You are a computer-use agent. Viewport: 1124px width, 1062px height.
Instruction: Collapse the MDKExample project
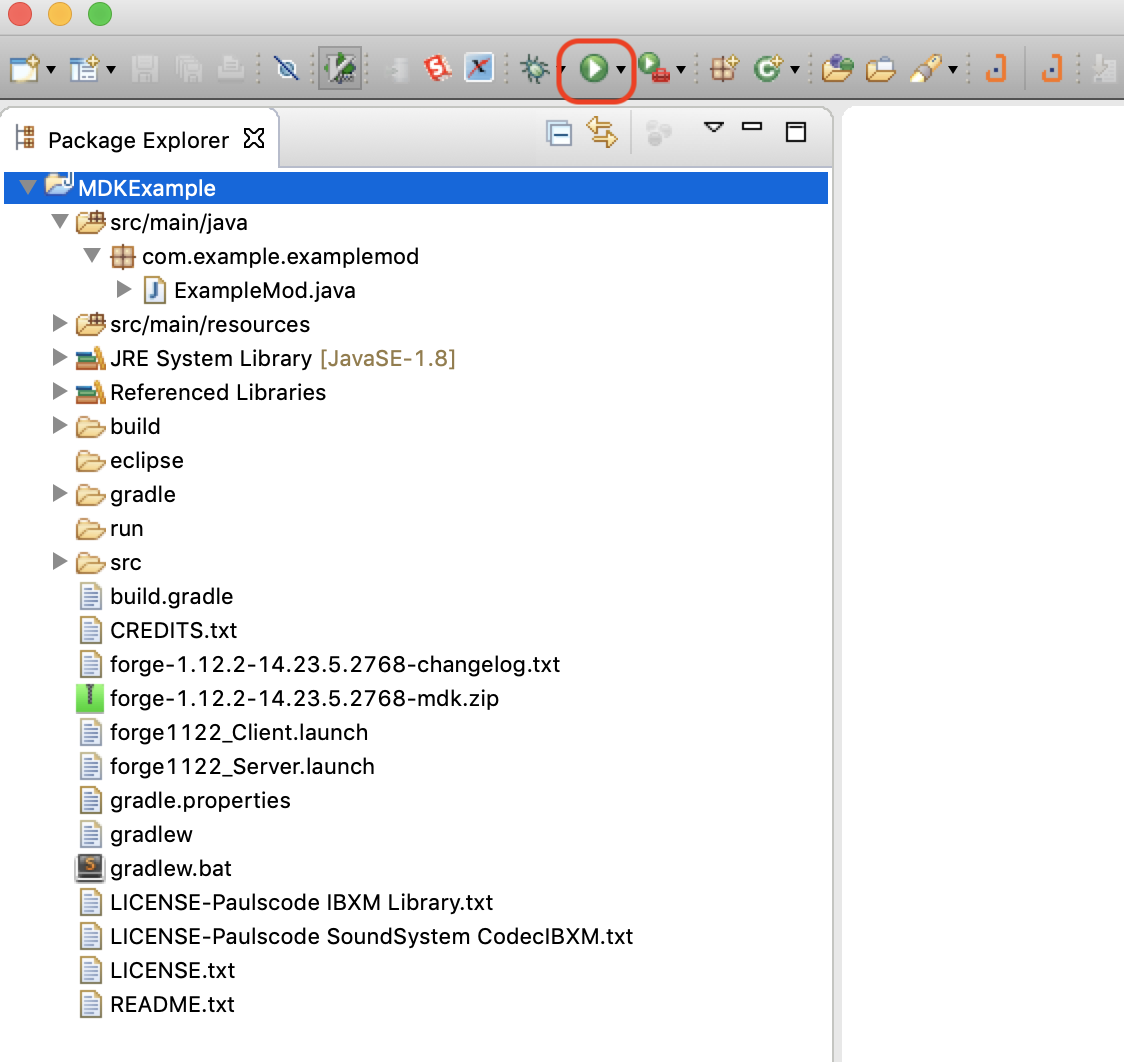[28, 188]
